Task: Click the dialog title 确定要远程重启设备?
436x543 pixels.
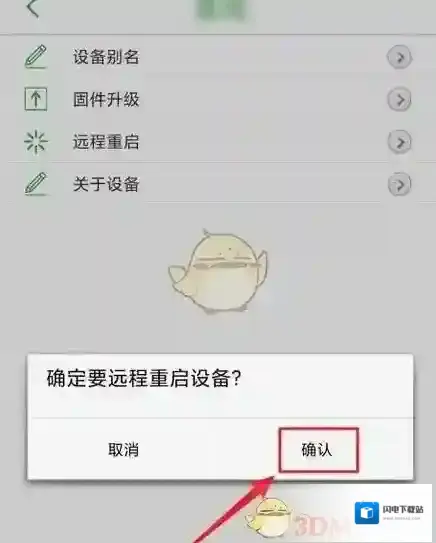Action: (144, 379)
